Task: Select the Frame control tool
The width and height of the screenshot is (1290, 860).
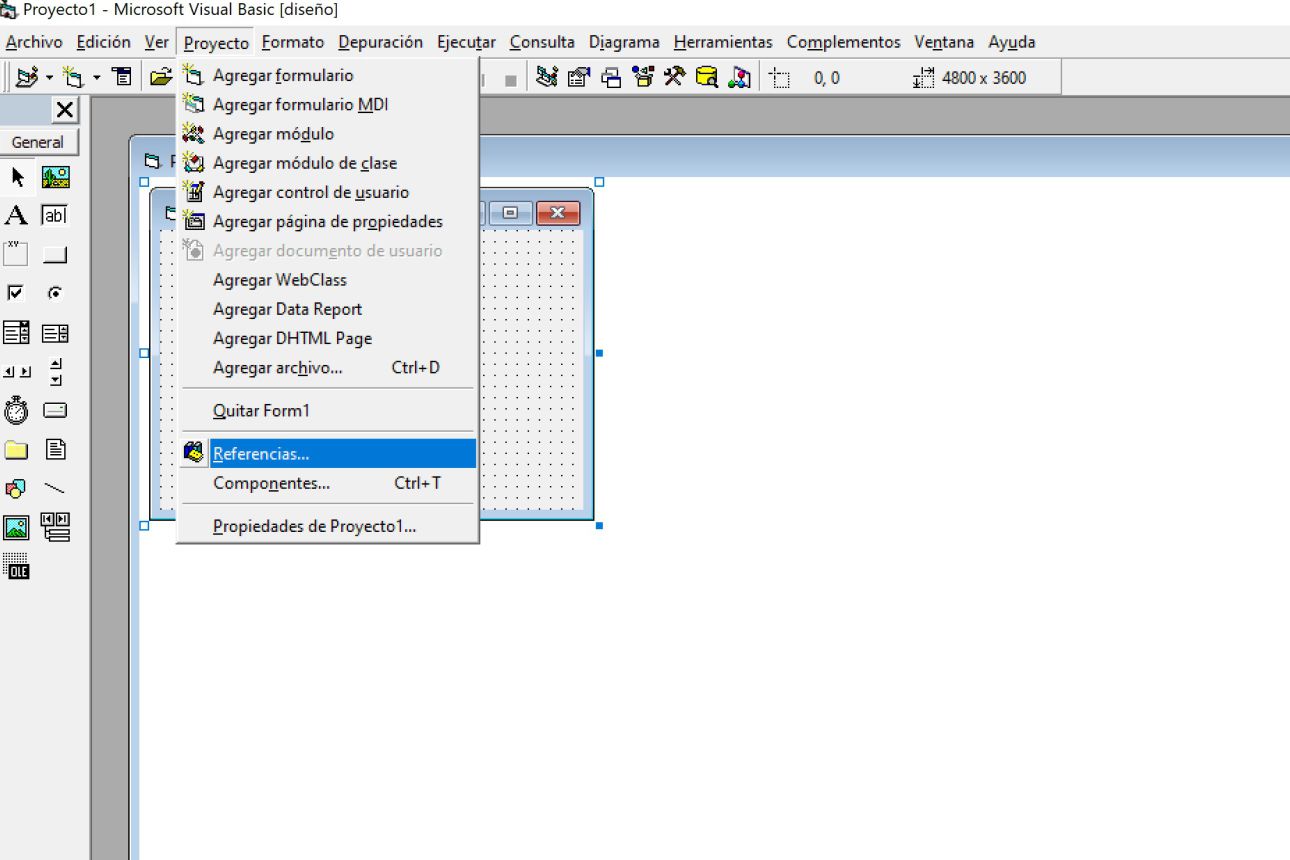Action: (17, 254)
